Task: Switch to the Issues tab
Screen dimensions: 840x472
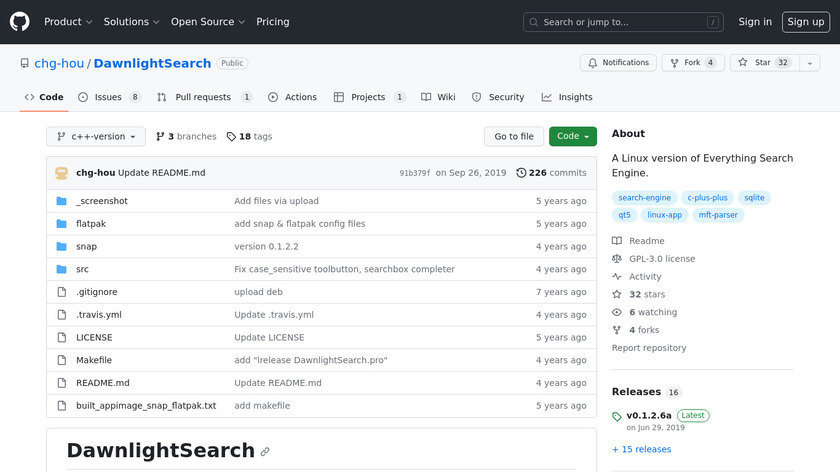Action: pyautogui.click(x=109, y=97)
